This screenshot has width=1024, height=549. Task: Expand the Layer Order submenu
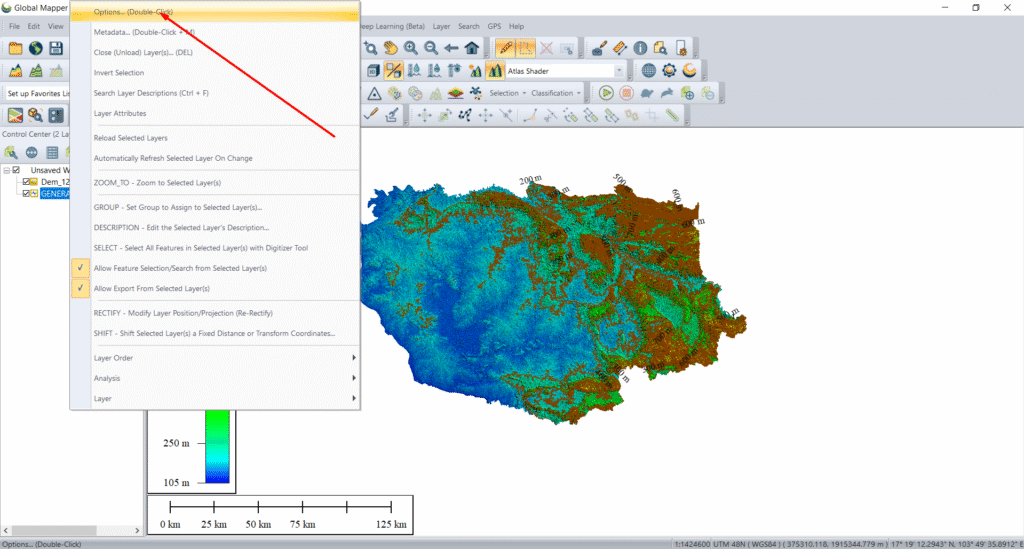pyautogui.click(x=215, y=358)
